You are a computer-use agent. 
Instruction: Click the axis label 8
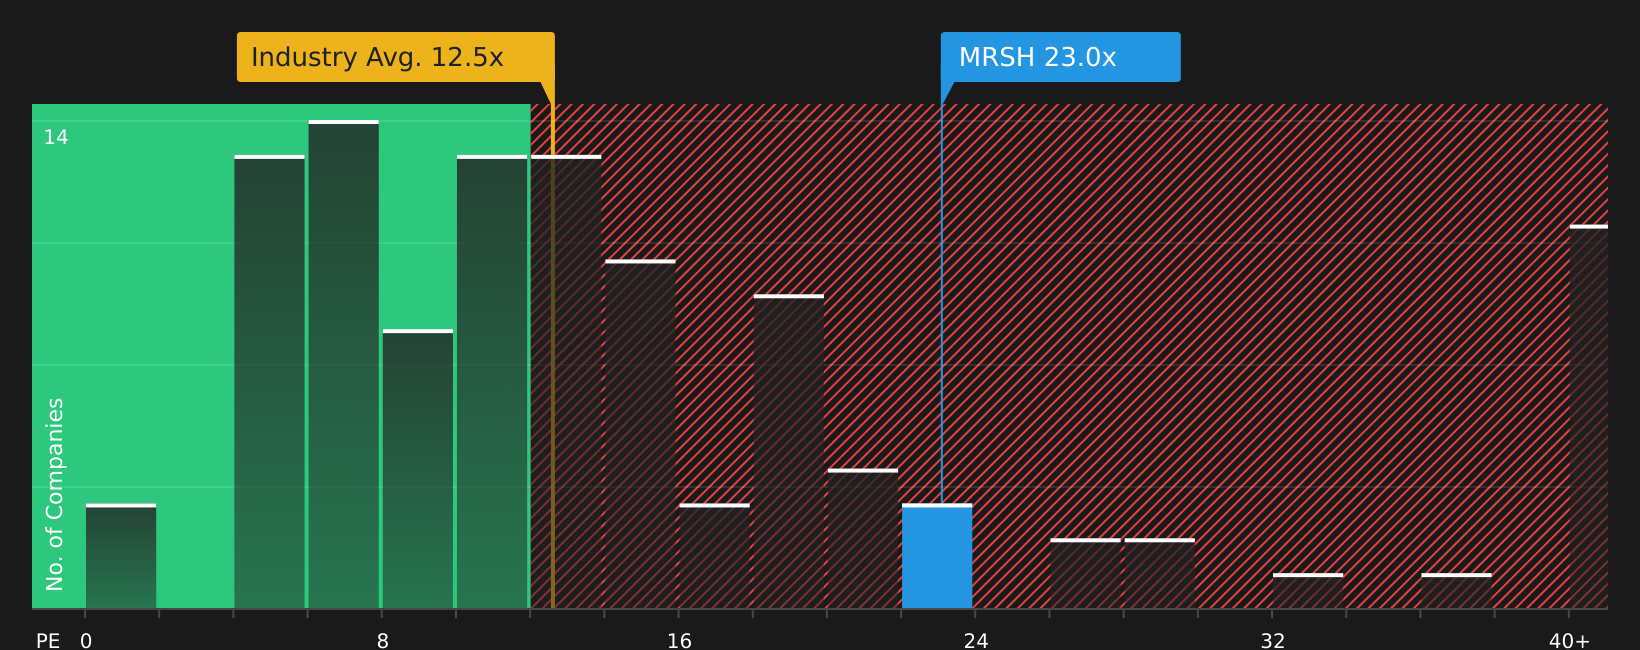tap(383, 641)
